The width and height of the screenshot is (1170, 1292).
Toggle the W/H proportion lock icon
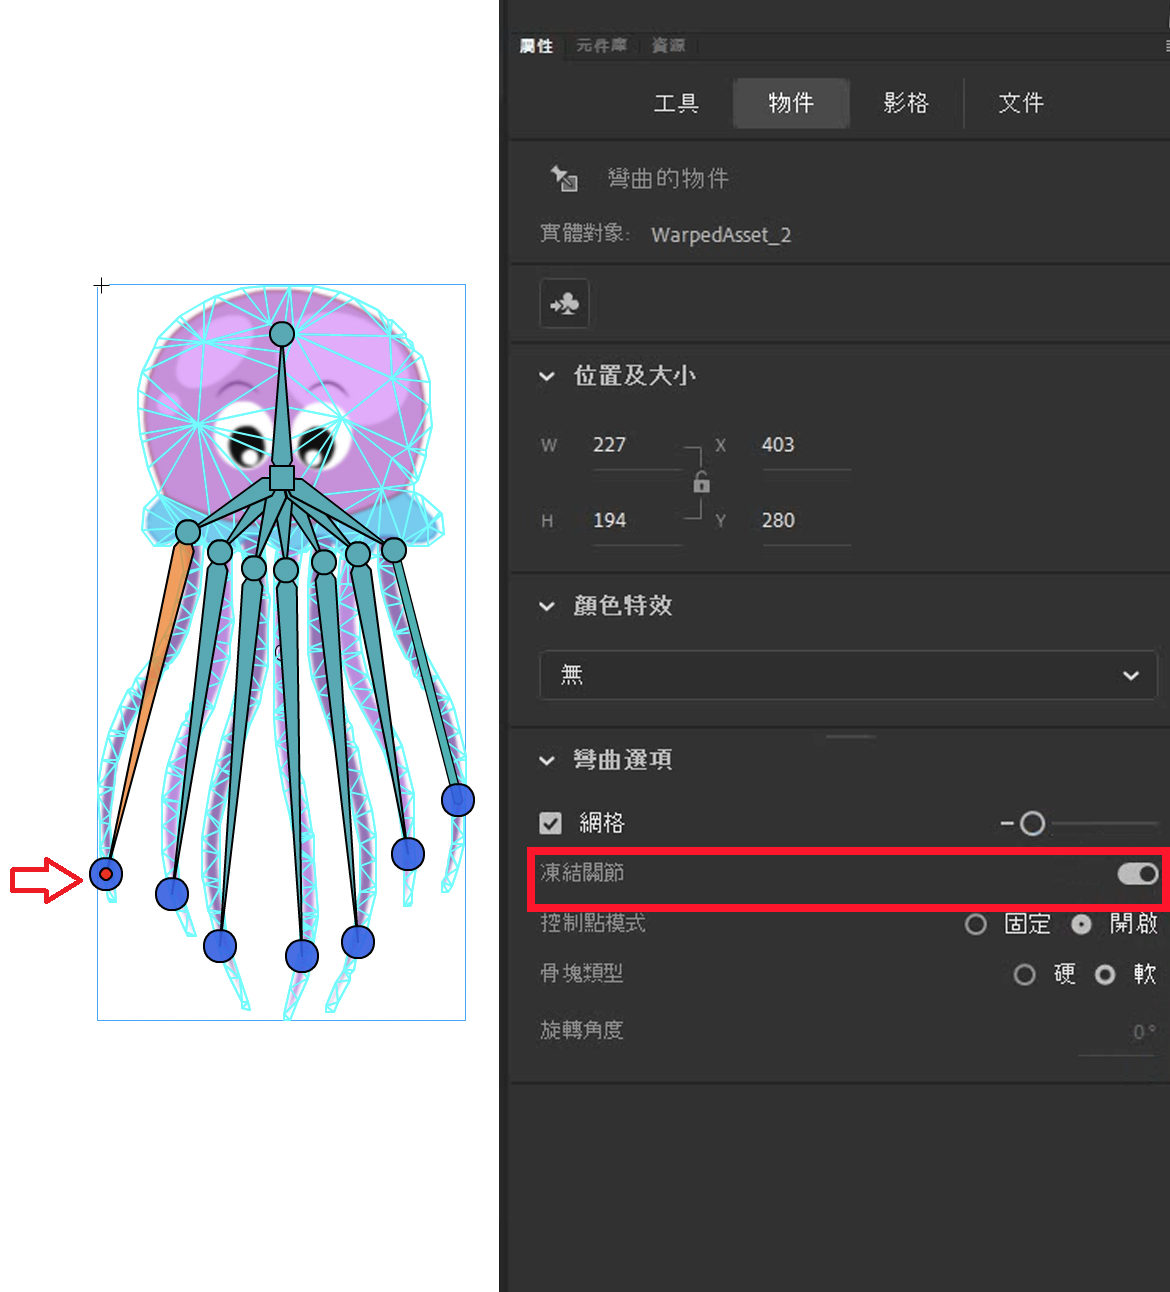(x=702, y=482)
